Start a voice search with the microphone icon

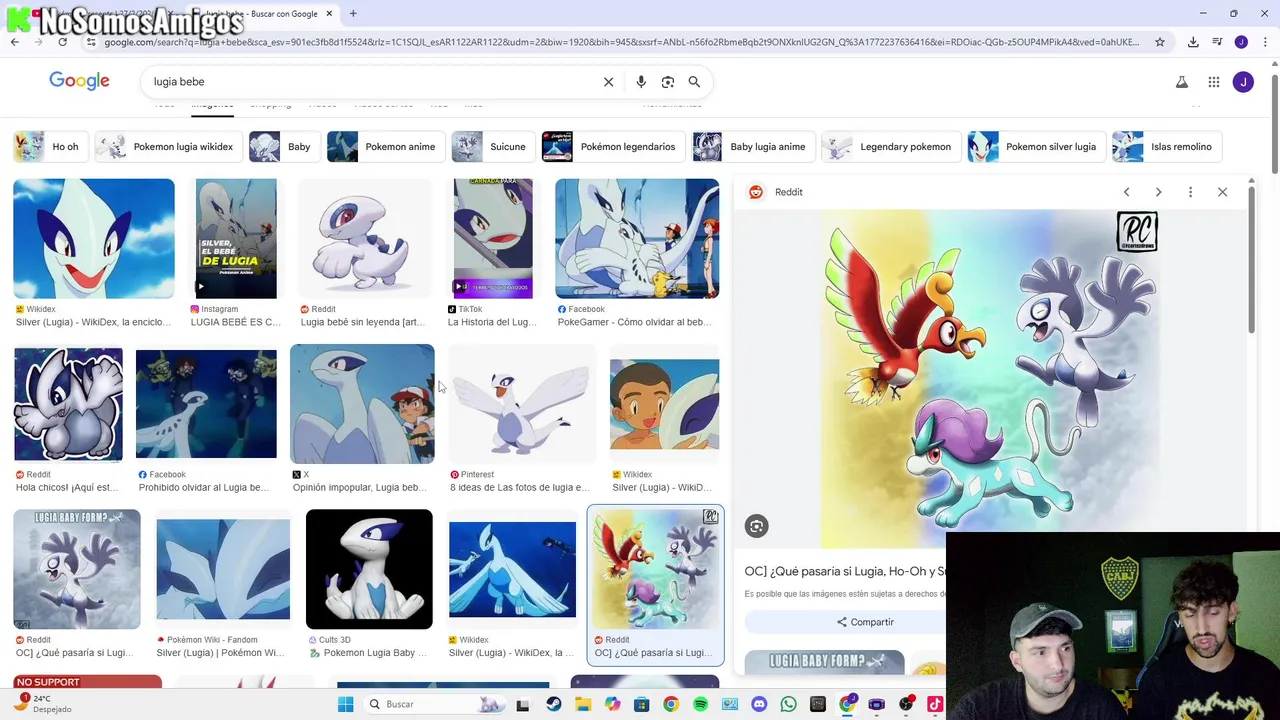point(641,82)
